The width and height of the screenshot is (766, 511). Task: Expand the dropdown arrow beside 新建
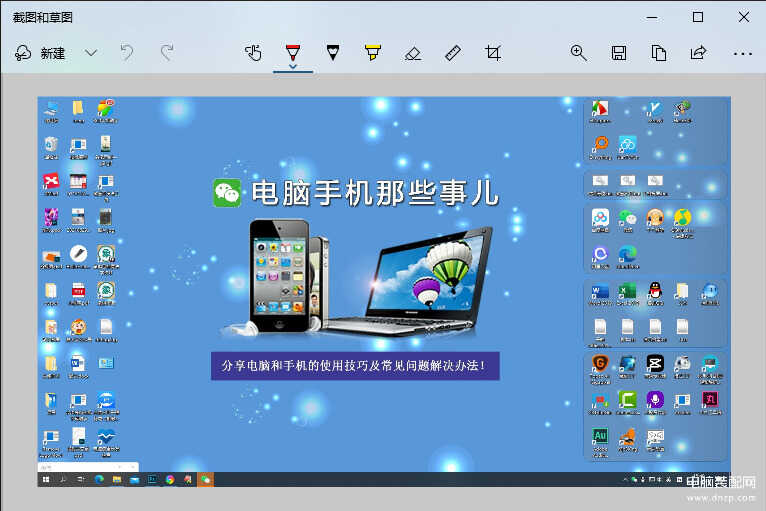91,53
